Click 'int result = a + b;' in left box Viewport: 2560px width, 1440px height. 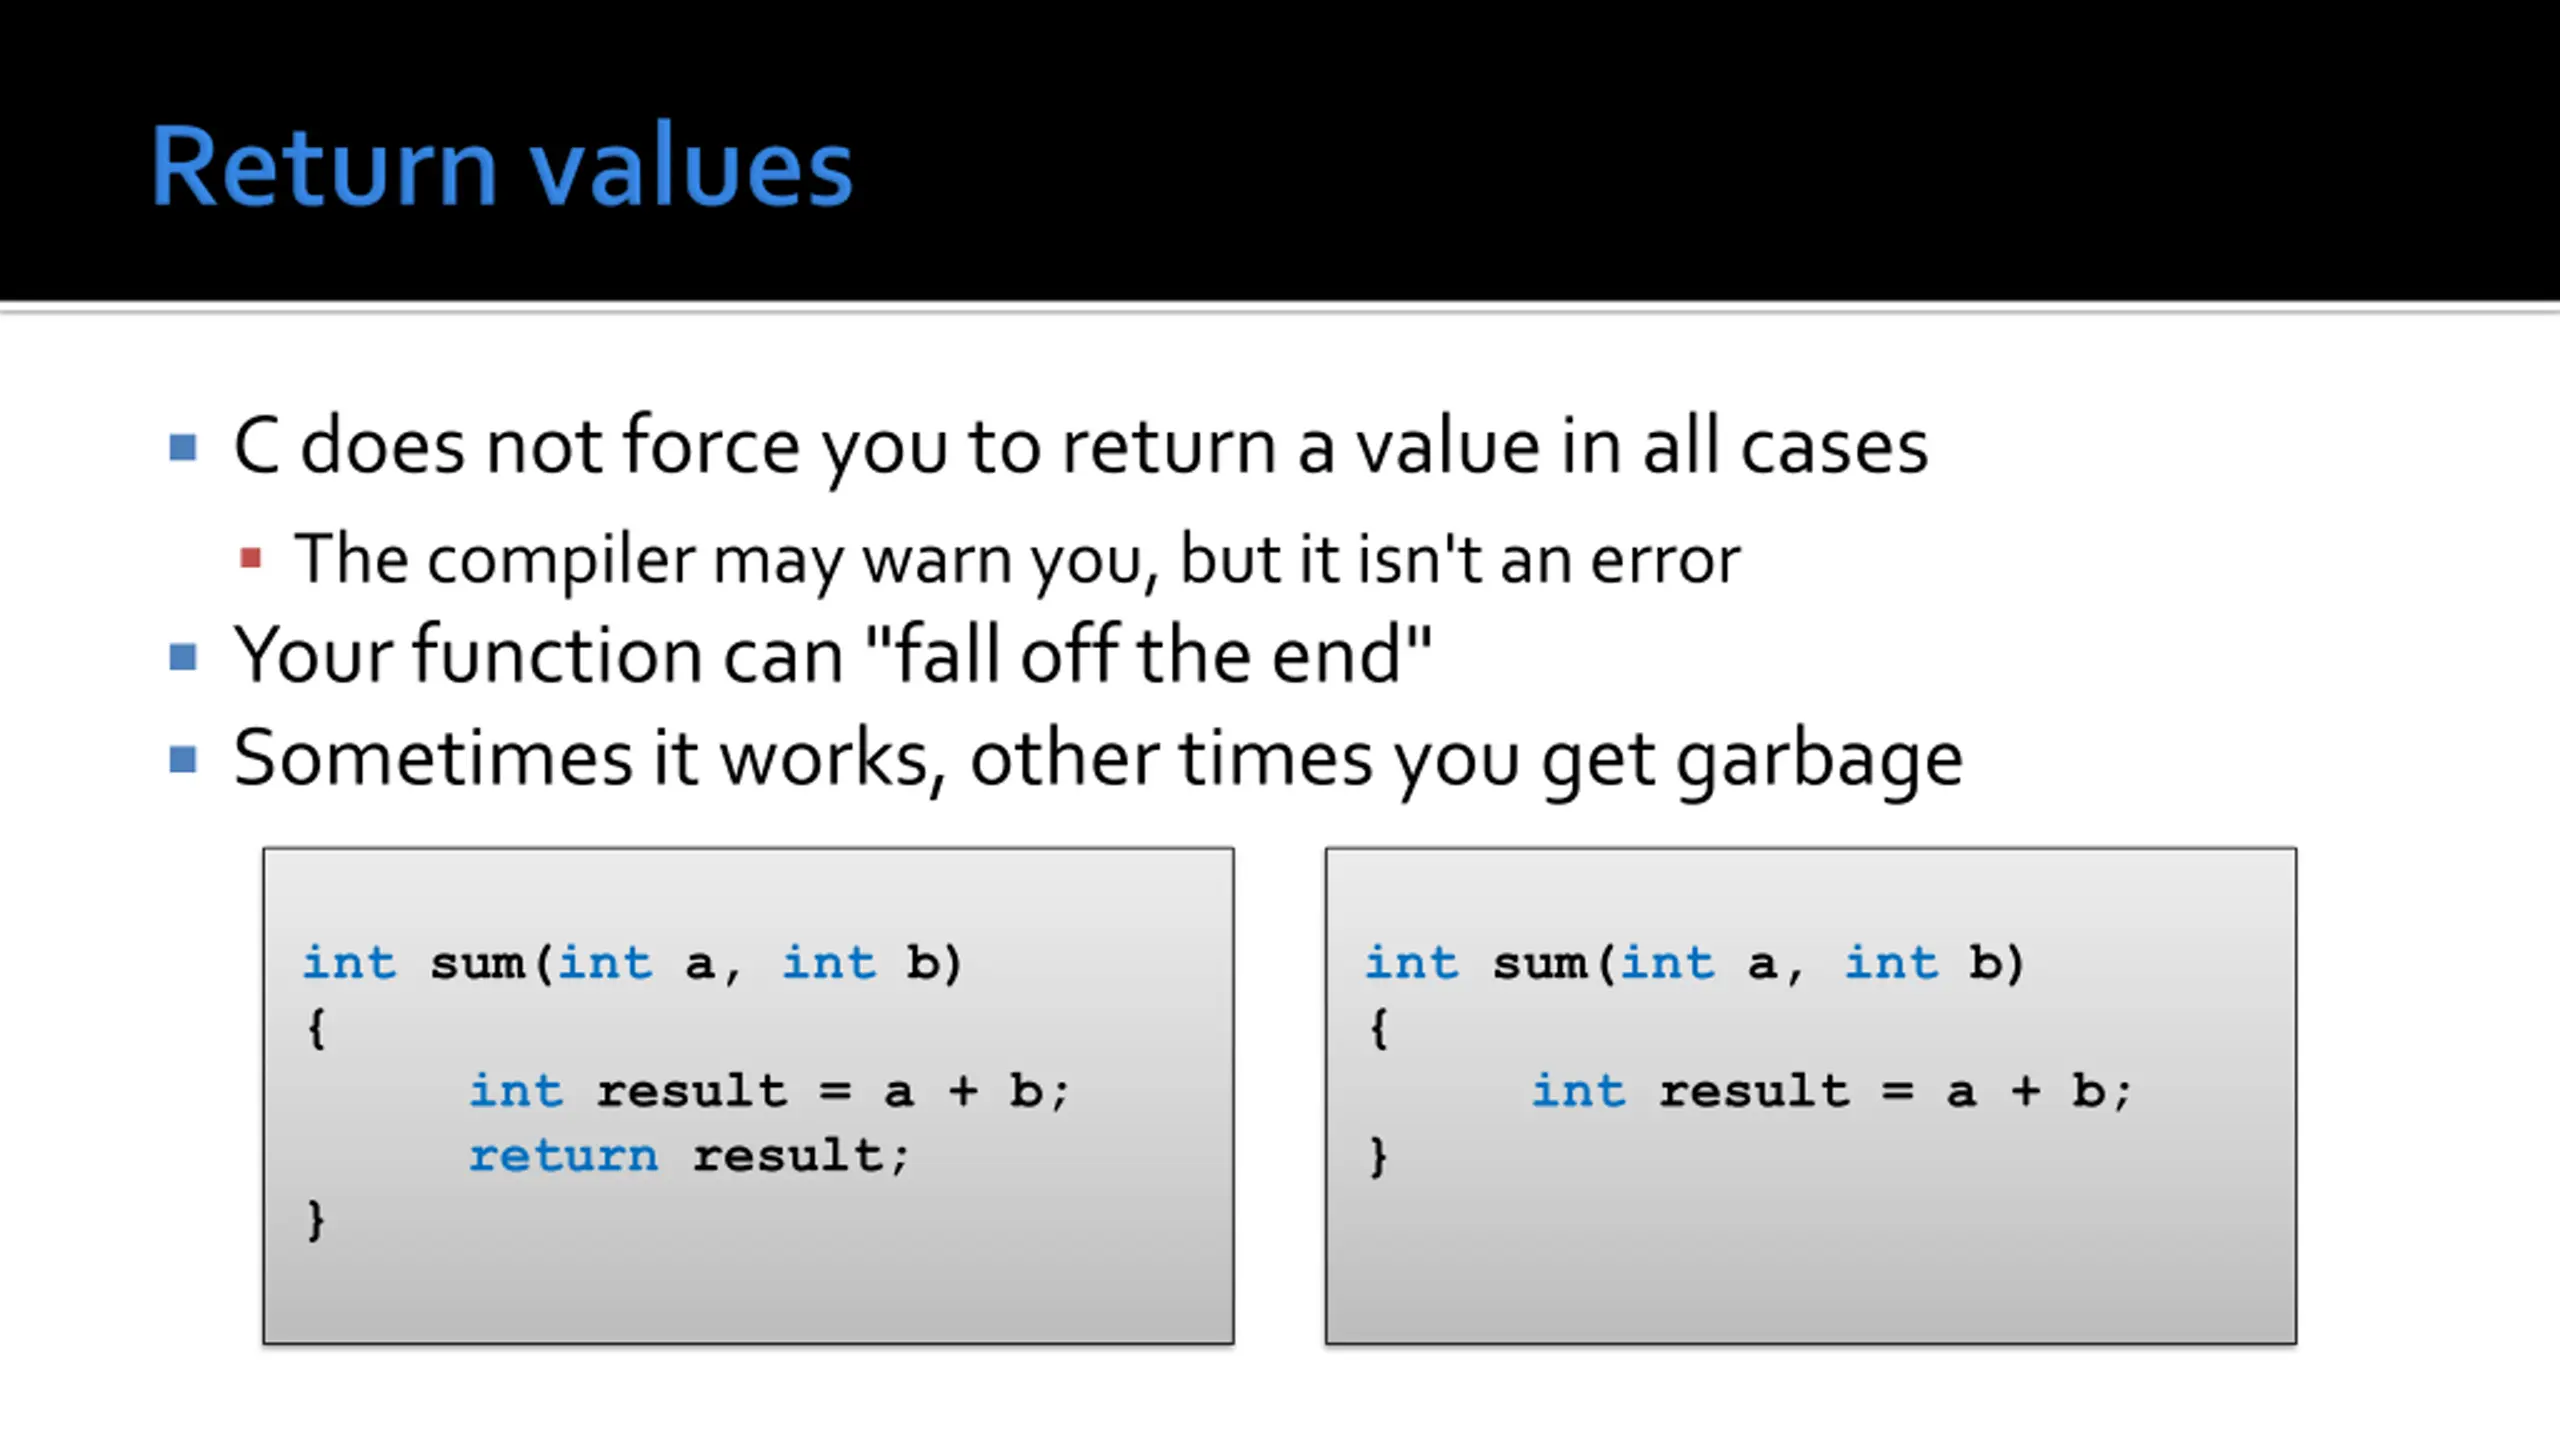[x=770, y=1091]
